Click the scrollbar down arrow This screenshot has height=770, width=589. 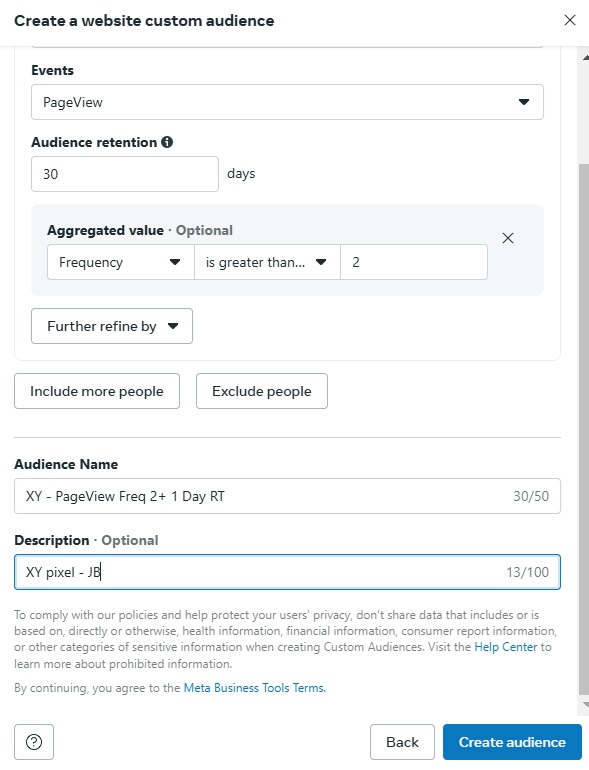pyautogui.click(x=585, y=704)
